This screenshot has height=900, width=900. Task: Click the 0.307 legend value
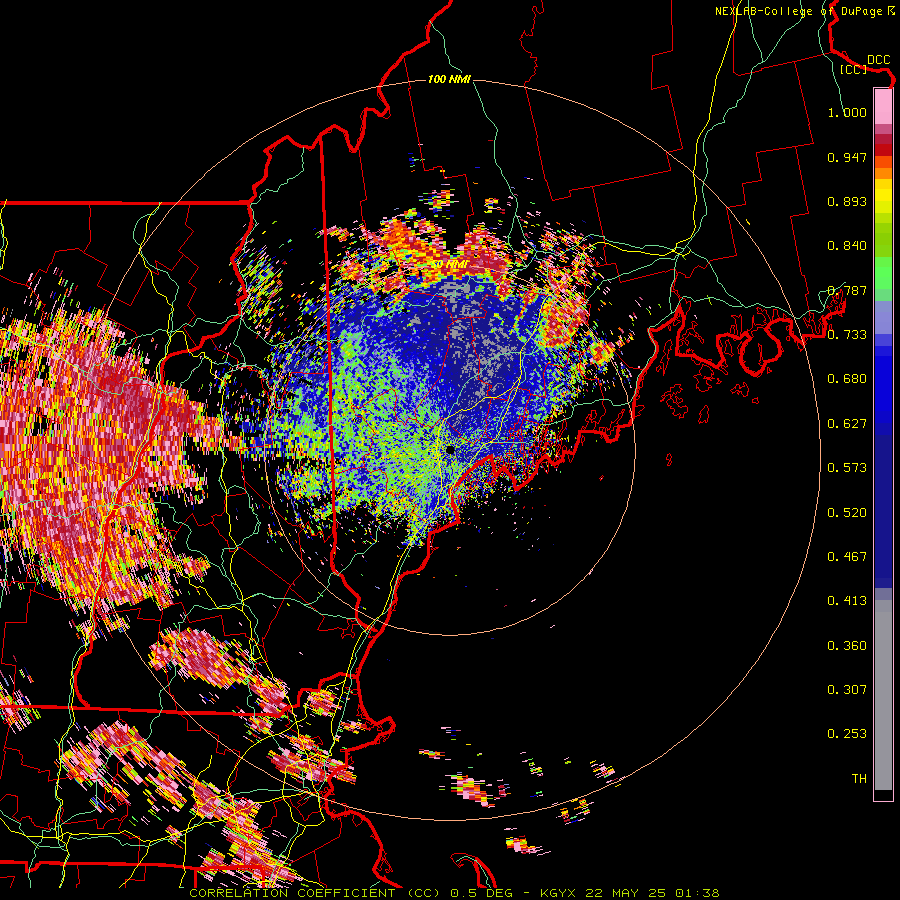847,690
